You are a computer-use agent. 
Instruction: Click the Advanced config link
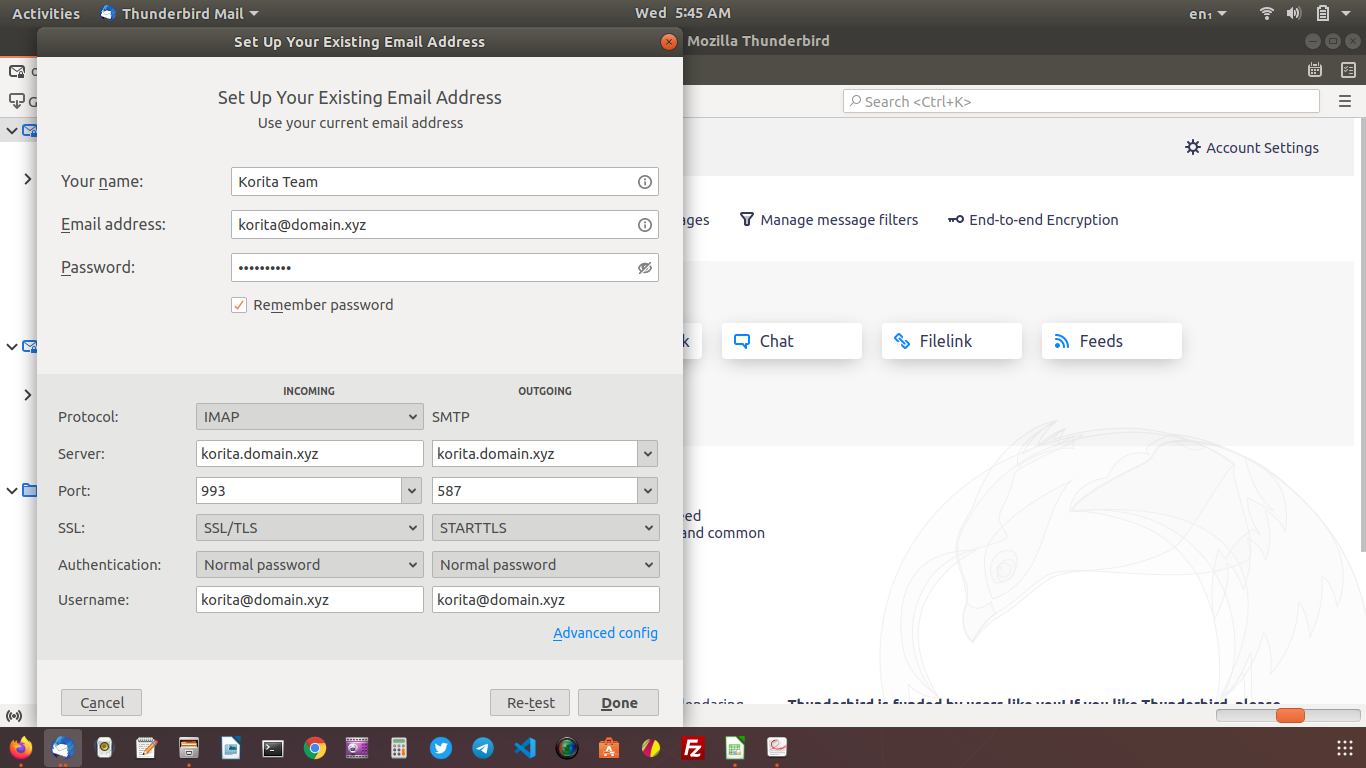point(605,633)
